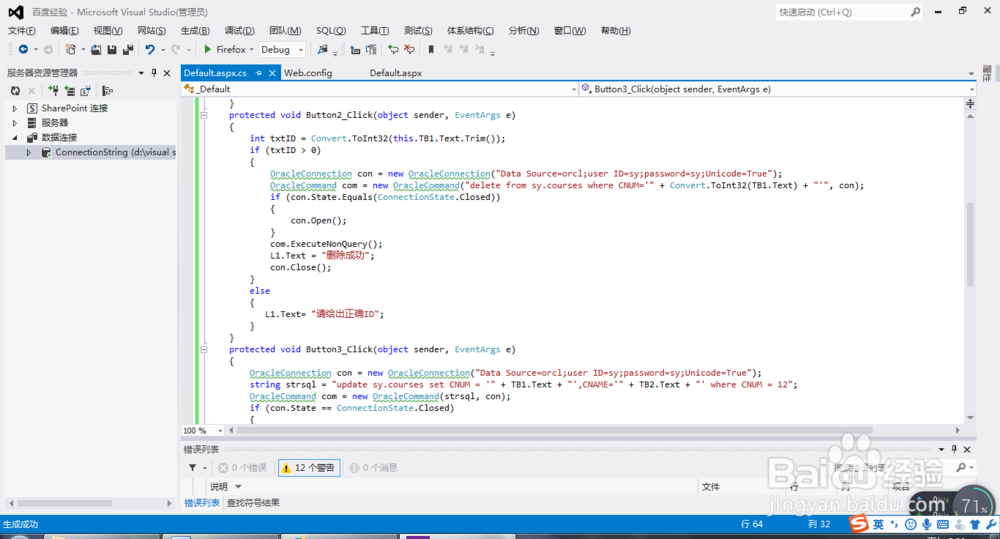Viewport: 1000px width, 539px height.
Task: Close the Default.aspx.cs tab
Action: click(x=272, y=73)
